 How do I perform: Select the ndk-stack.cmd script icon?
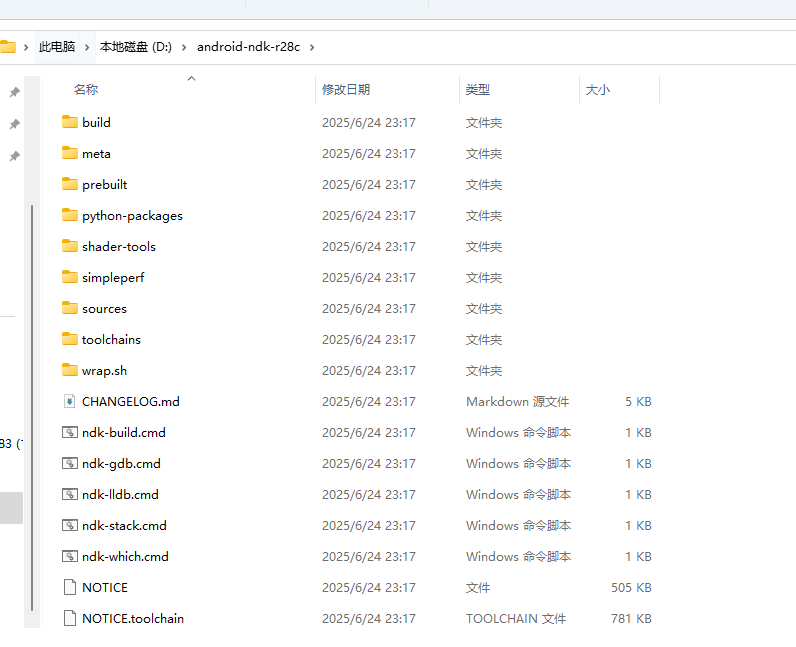pyautogui.click(x=70, y=525)
